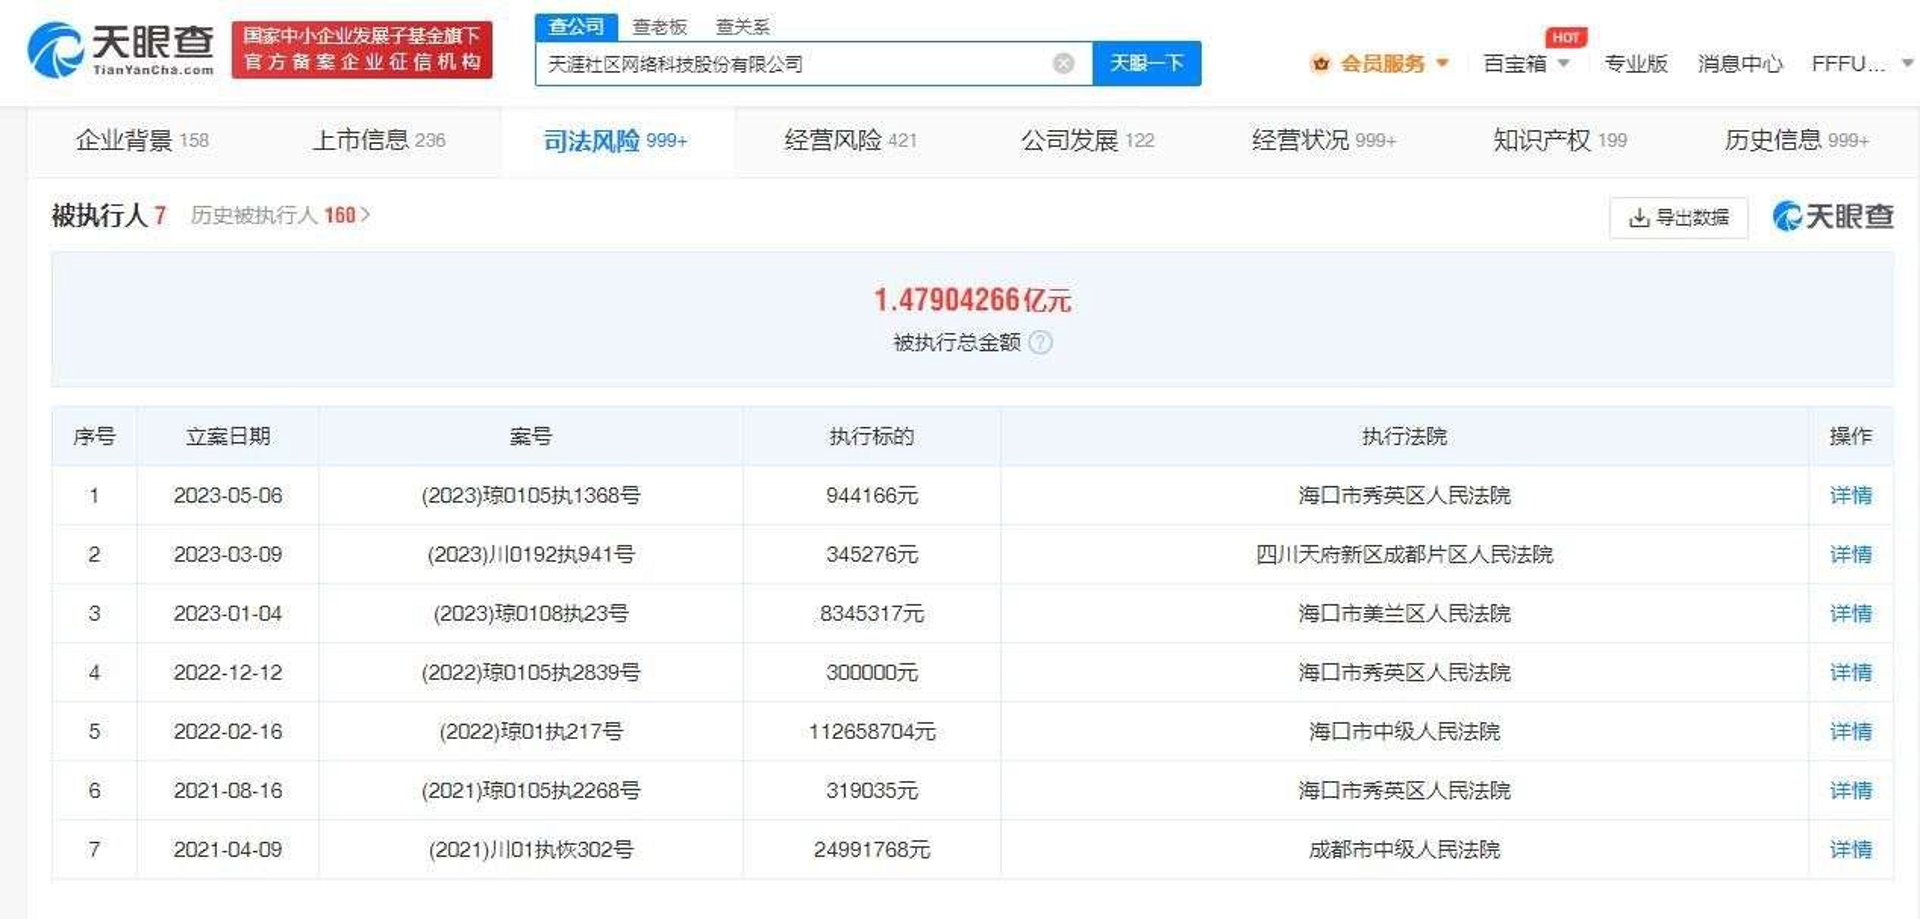
Task: Open 详情 for case 川0192执941号
Action: (x=1850, y=554)
